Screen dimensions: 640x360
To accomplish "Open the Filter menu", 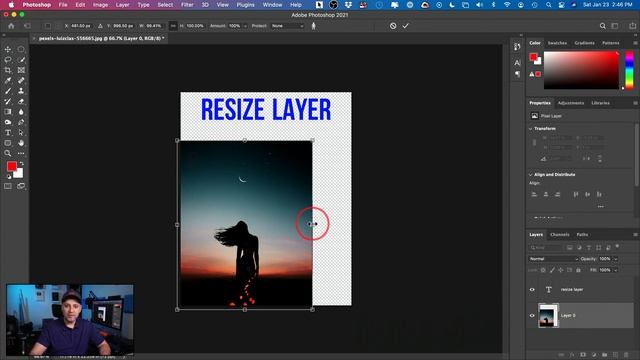I will click(x=187, y=5).
